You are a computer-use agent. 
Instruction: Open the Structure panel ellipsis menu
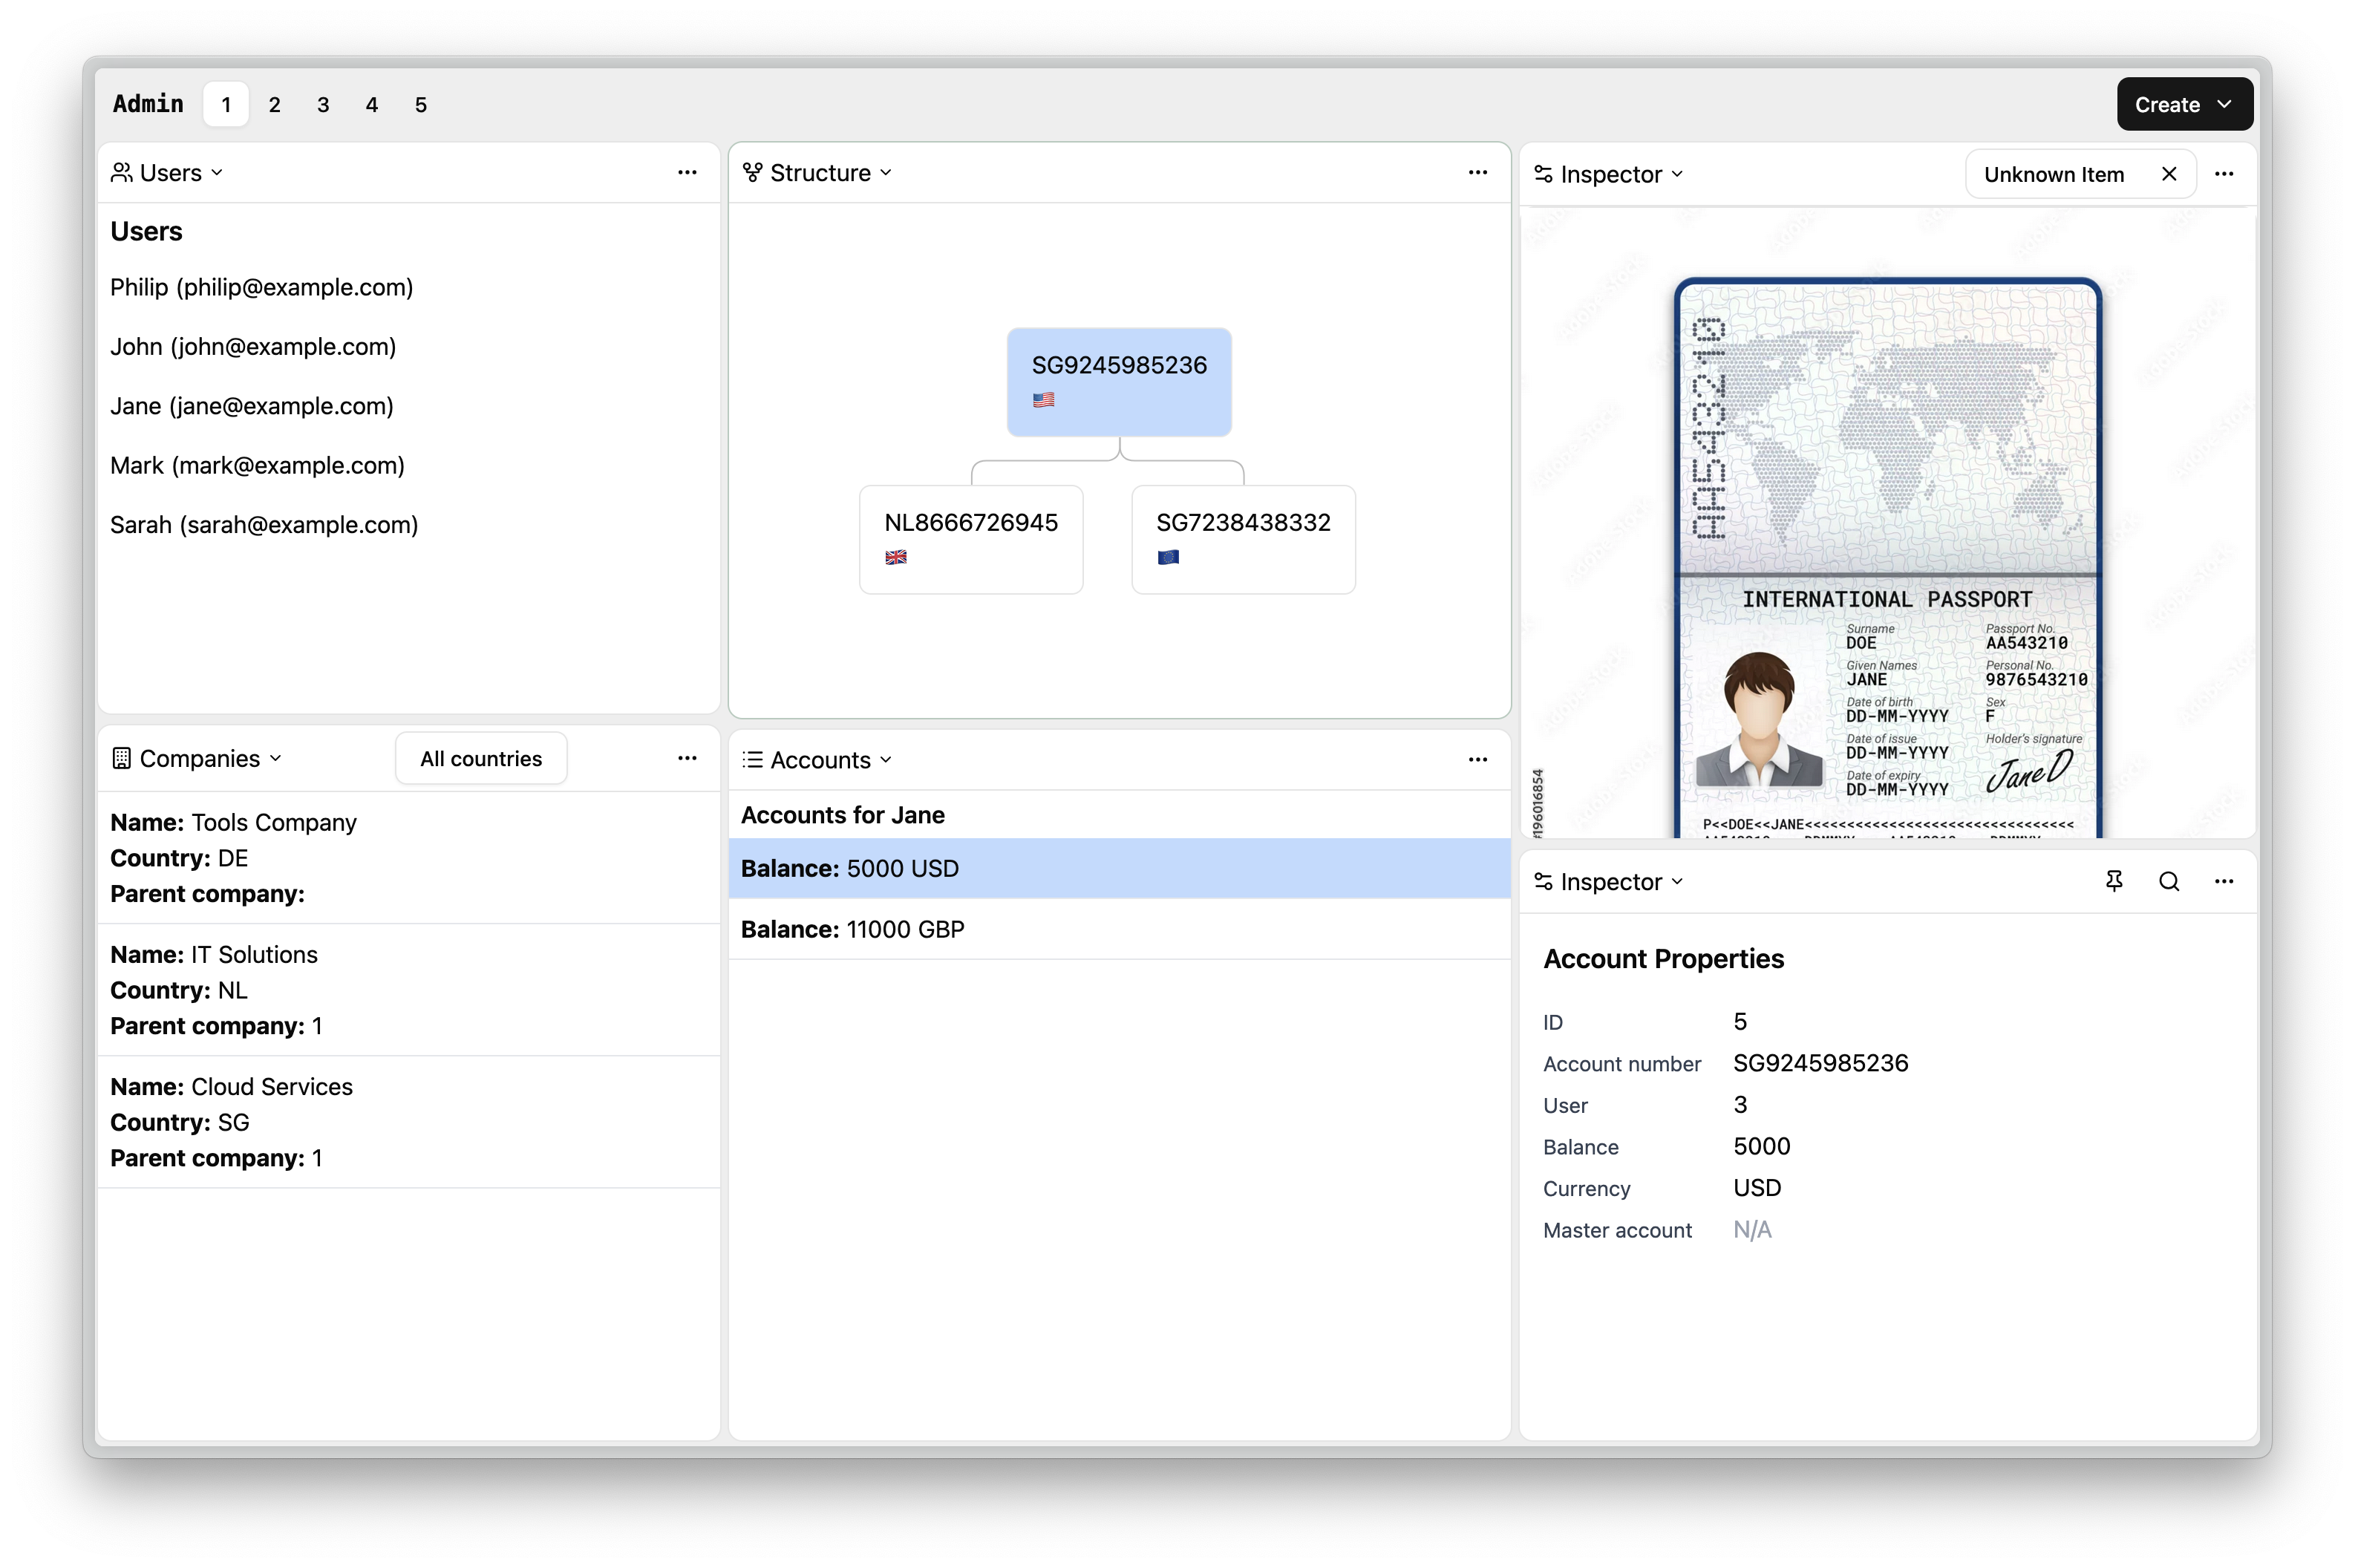[x=1477, y=172]
